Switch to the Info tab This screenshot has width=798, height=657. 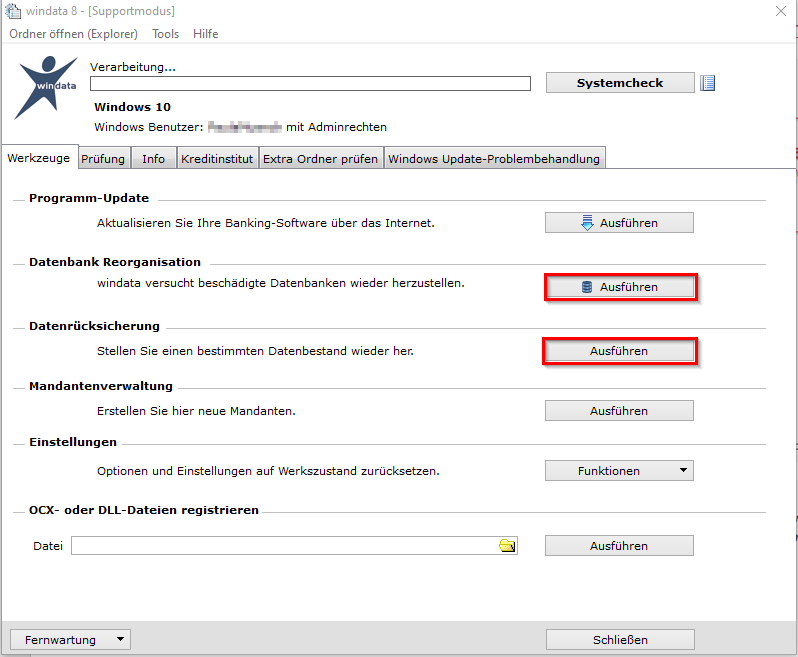[153, 159]
